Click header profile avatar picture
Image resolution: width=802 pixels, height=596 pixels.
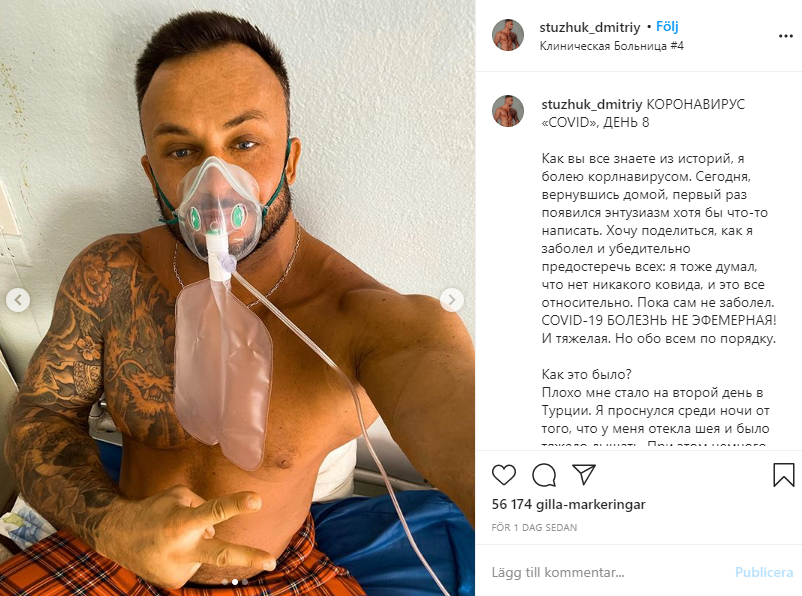[x=508, y=35]
